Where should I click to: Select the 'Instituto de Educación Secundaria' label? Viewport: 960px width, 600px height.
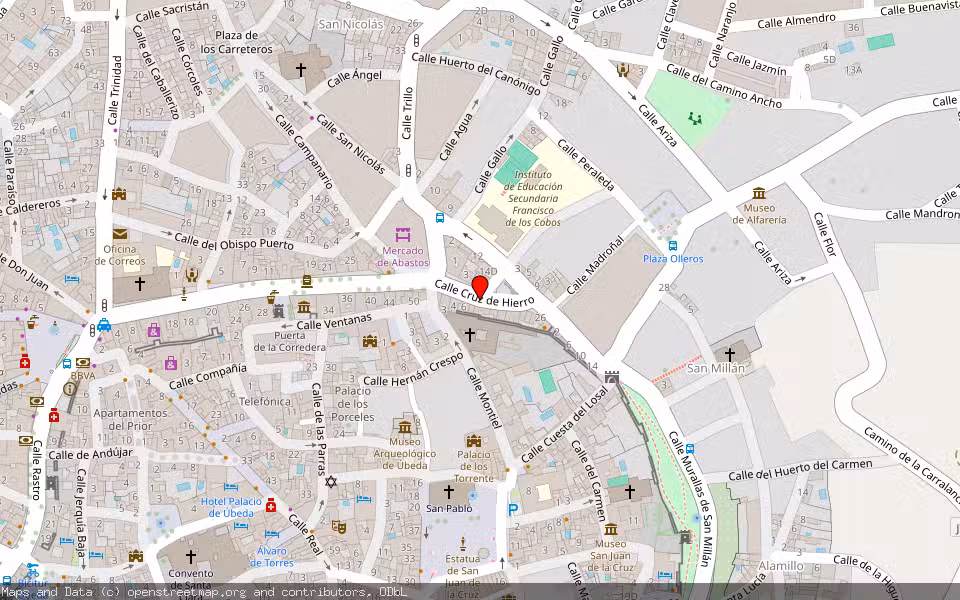point(534,198)
